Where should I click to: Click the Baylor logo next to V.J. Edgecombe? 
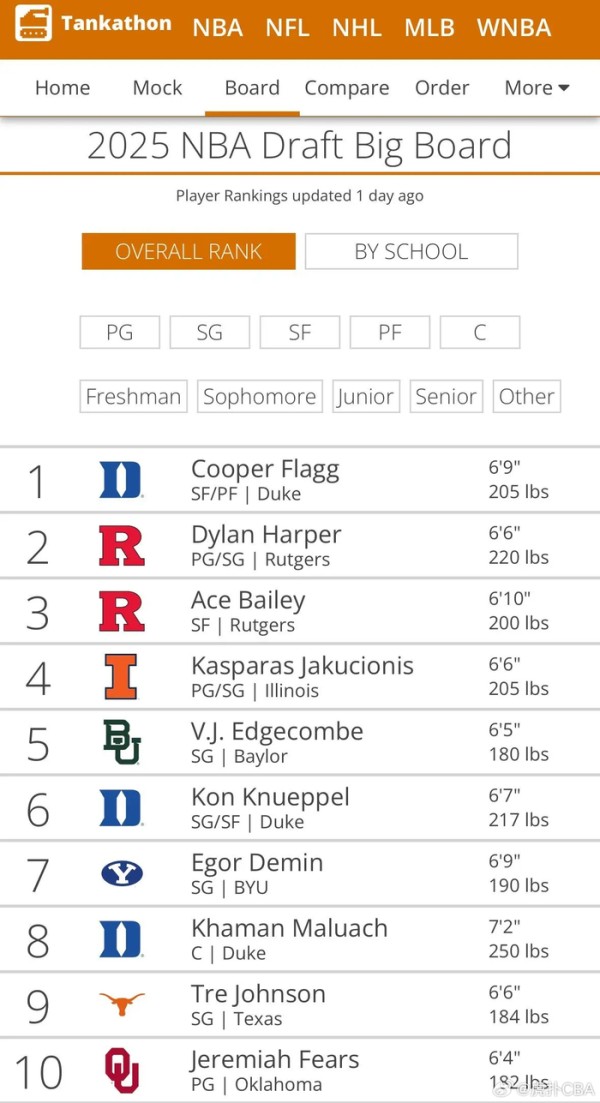[121, 742]
